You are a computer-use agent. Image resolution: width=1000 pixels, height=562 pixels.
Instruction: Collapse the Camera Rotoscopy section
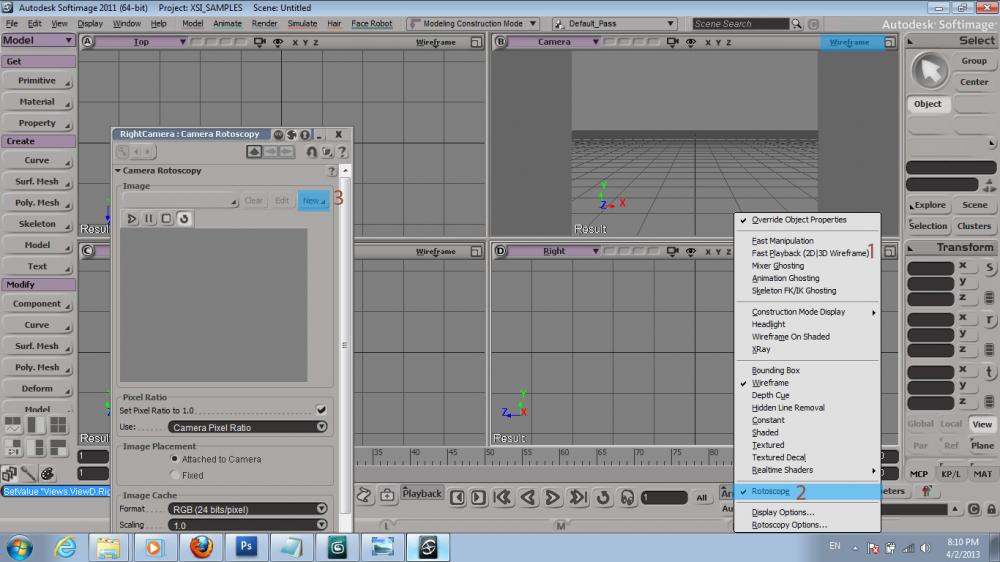click(x=118, y=171)
